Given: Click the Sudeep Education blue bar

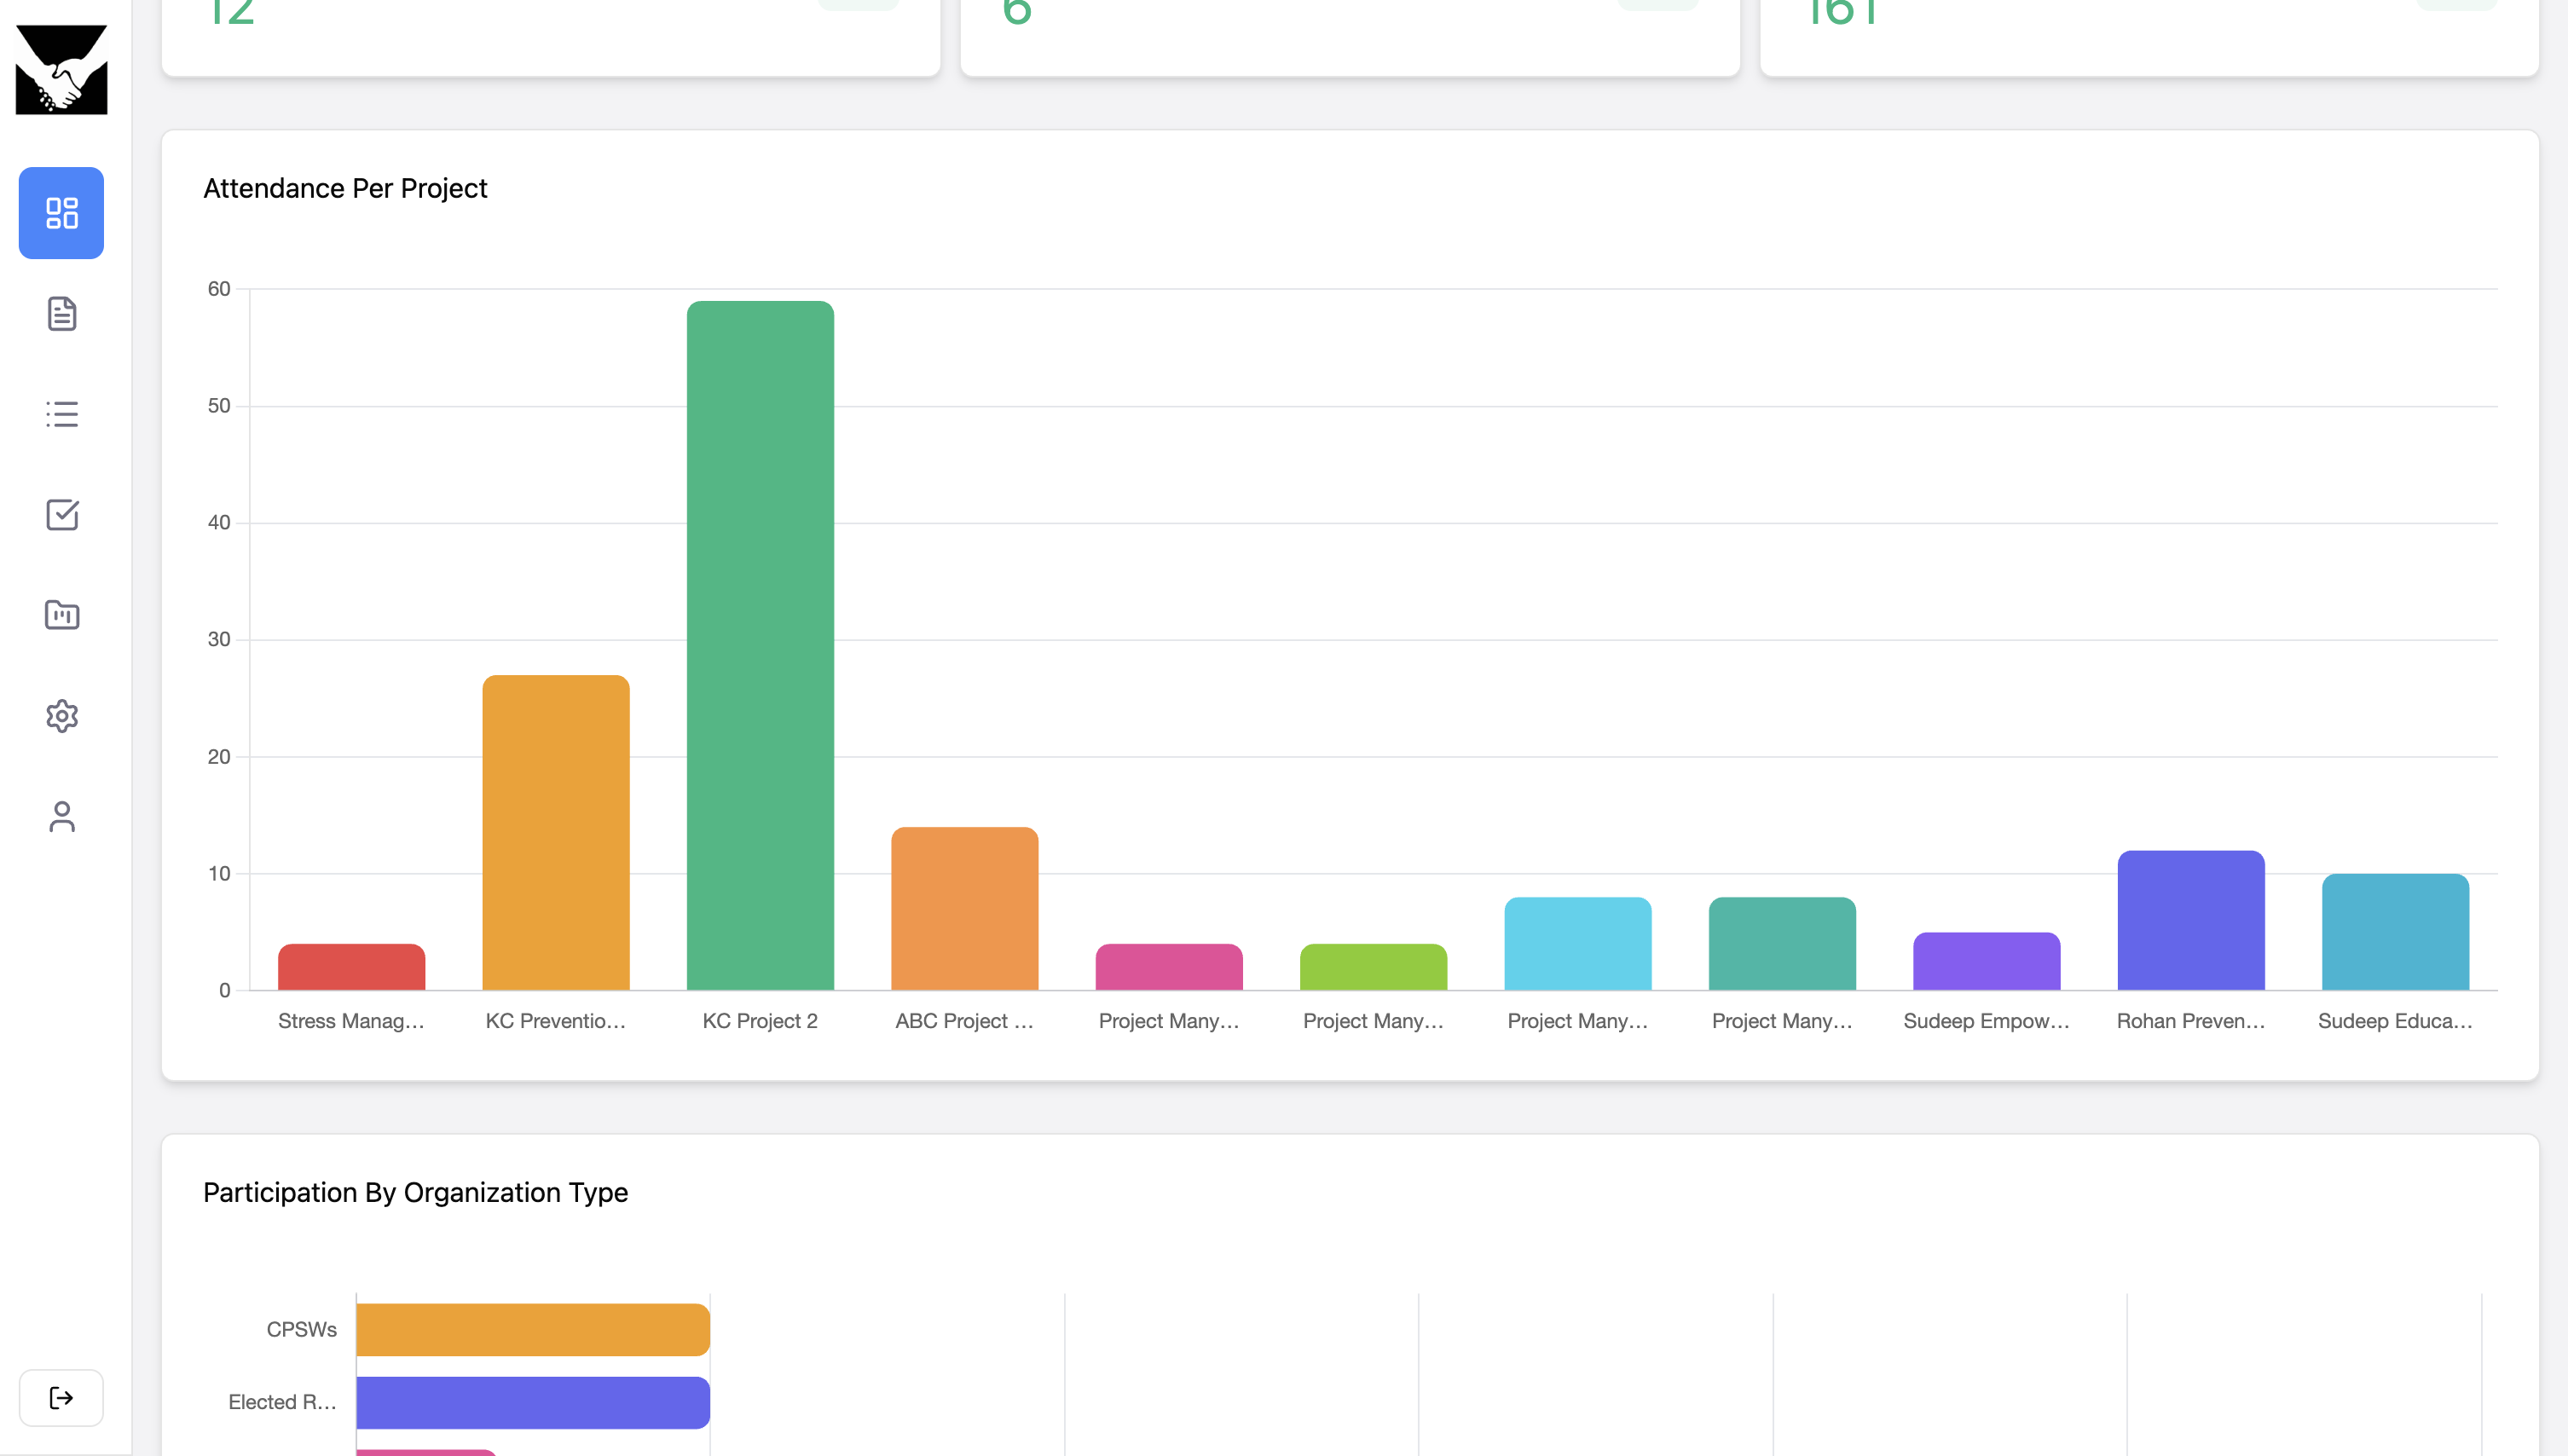Looking at the screenshot, I should click(2395, 932).
